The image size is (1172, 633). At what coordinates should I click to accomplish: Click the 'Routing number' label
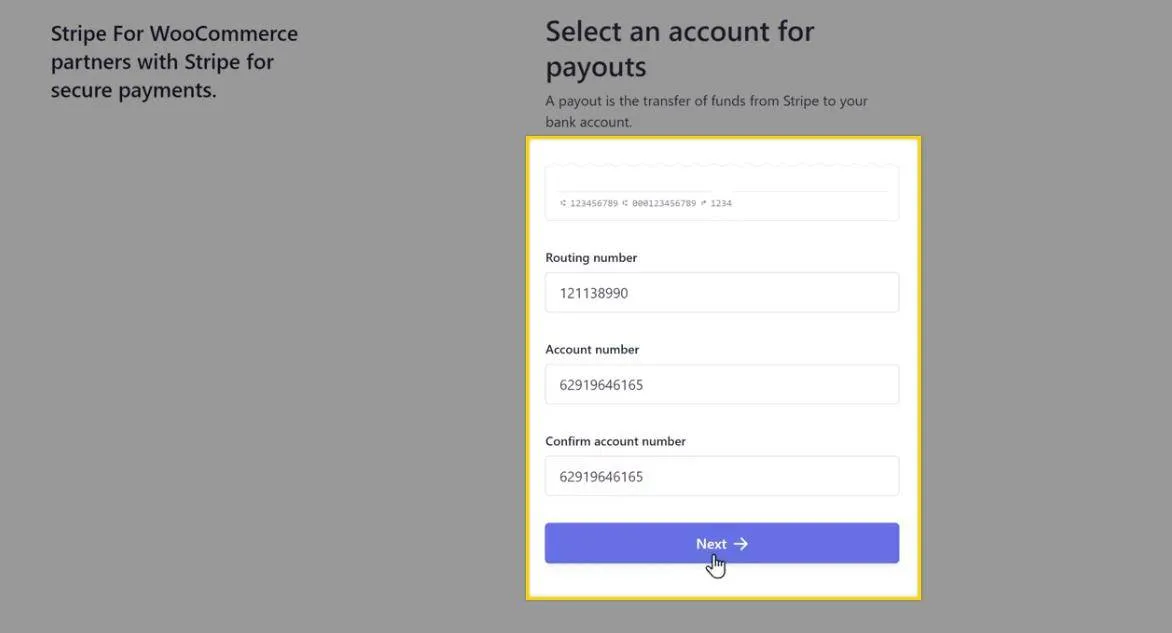pyautogui.click(x=591, y=258)
